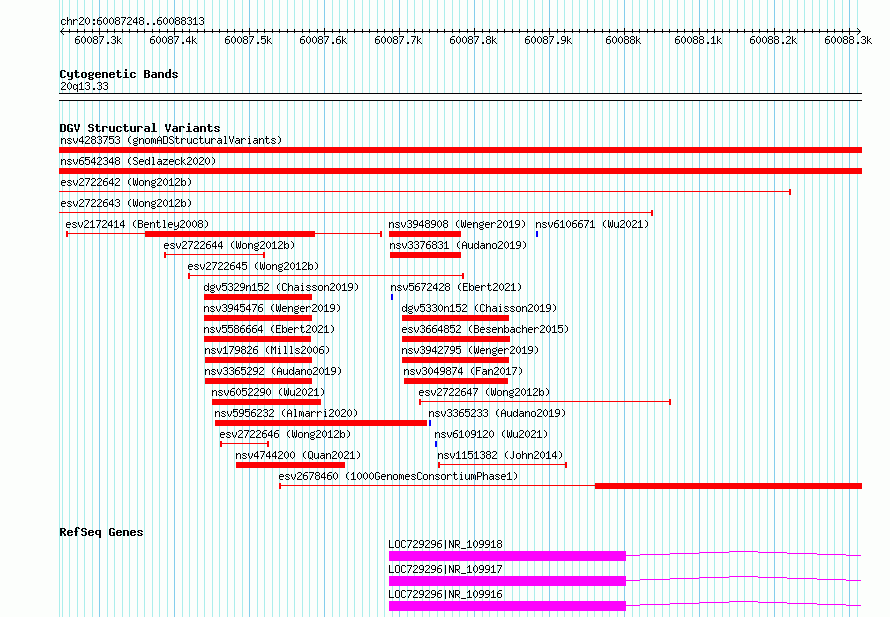Image resolution: width=890 pixels, height=617 pixels.
Task: Open LOC729296|NR_109916 gene label
Action: tap(446, 594)
